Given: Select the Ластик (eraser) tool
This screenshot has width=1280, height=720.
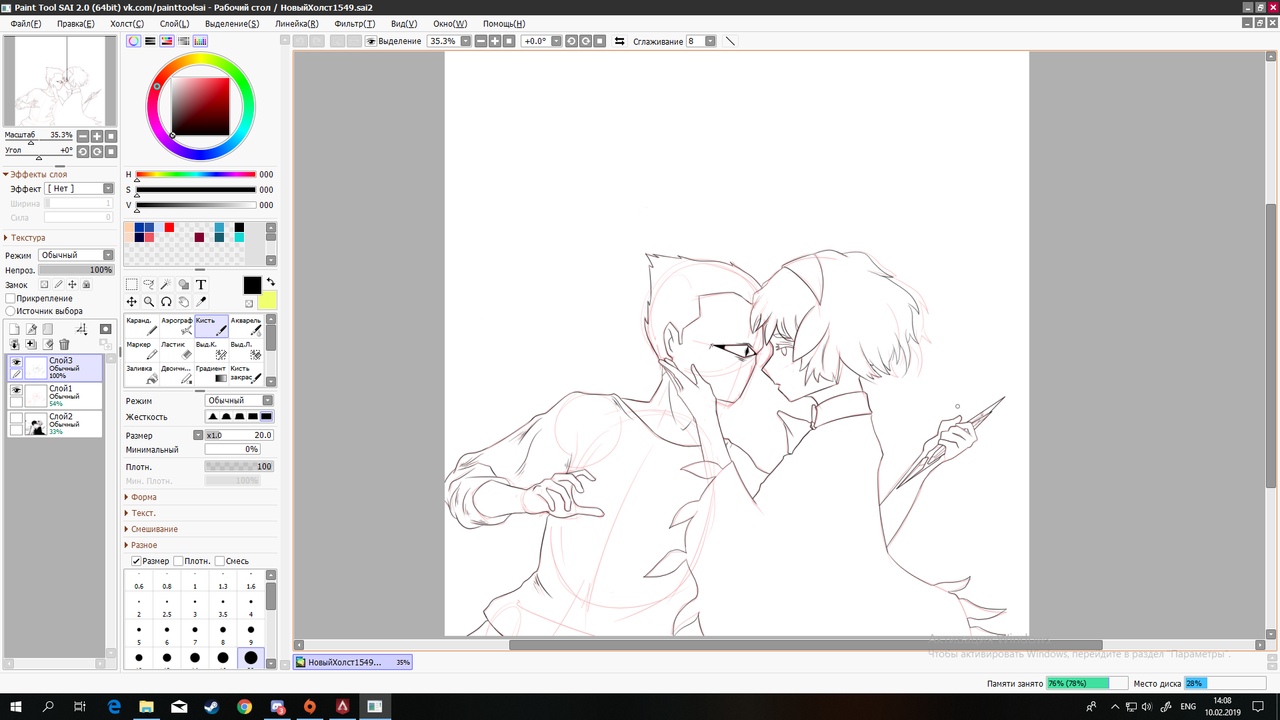Looking at the screenshot, I should tap(176, 350).
